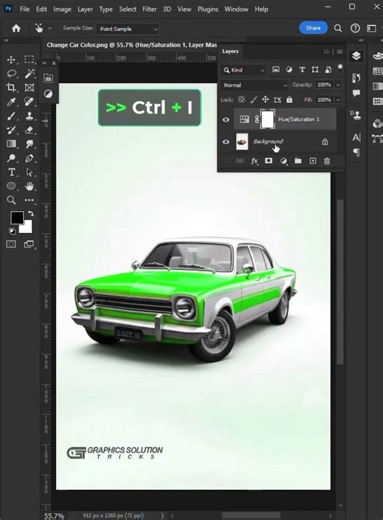Hide the Background layer
Viewport: 383px width, 520px height.
pos(226,142)
